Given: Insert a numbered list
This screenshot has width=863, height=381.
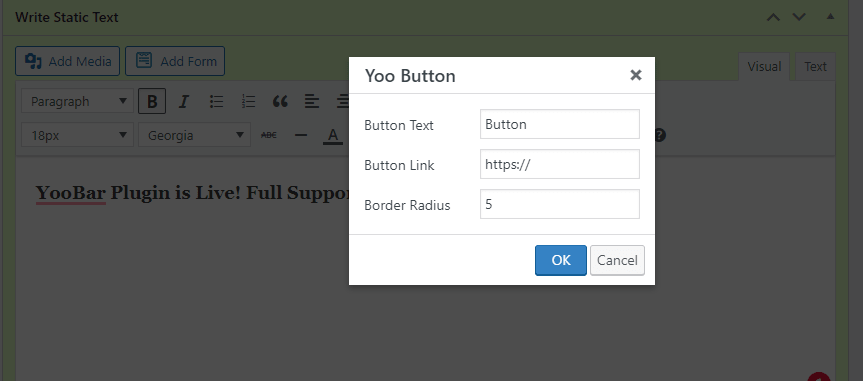Looking at the screenshot, I should (248, 101).
